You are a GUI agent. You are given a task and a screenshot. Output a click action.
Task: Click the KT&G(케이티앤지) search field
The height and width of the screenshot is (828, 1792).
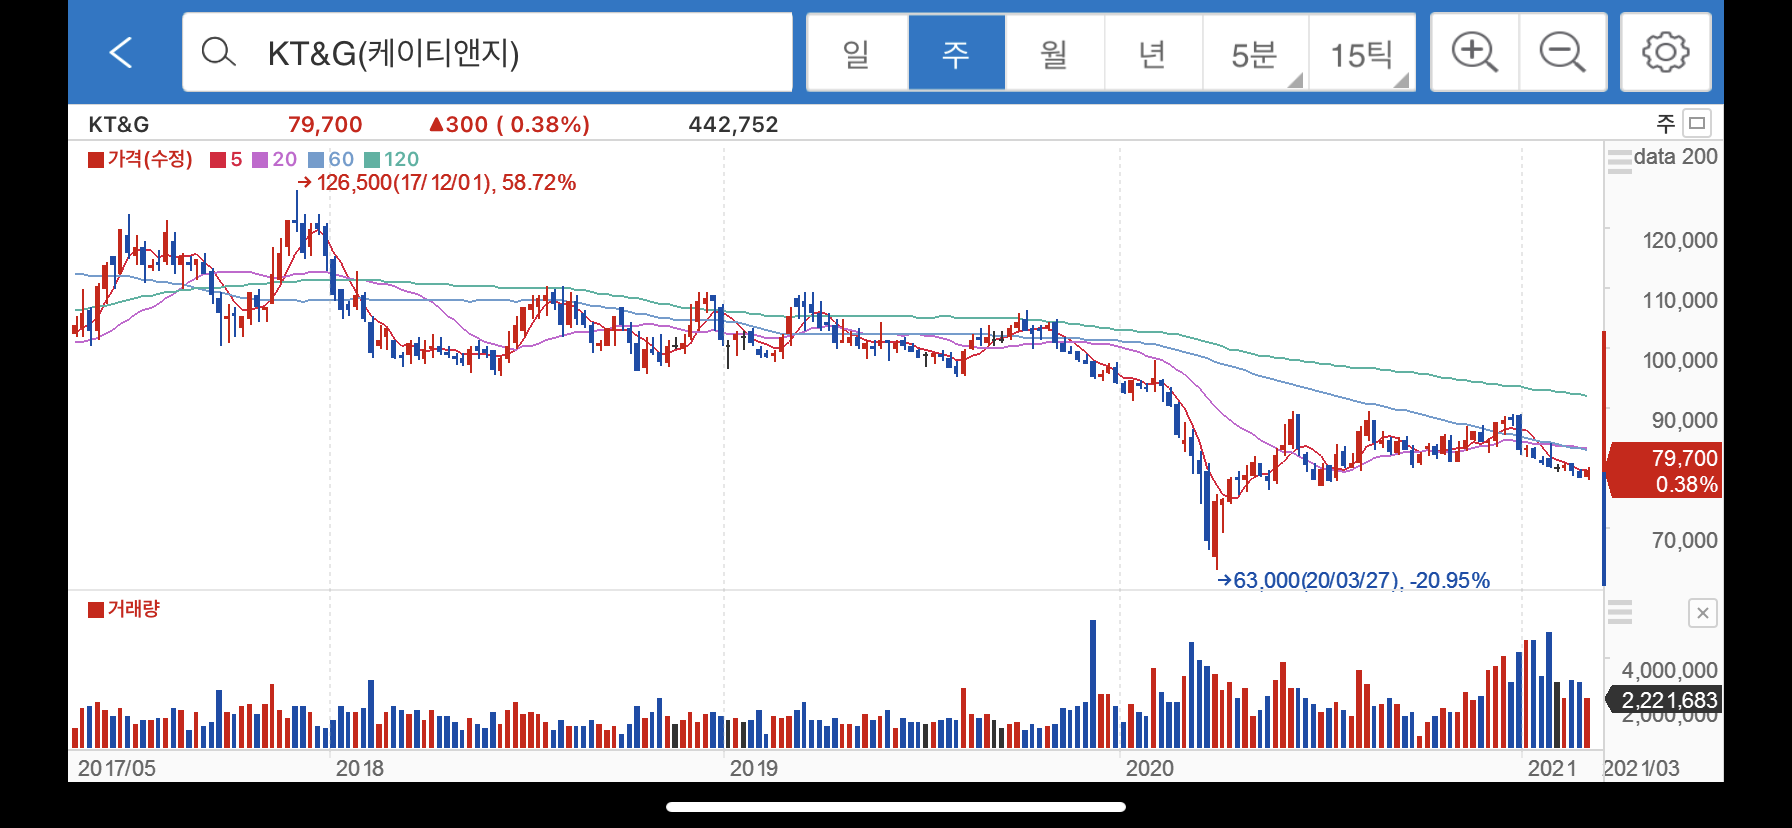487,52
